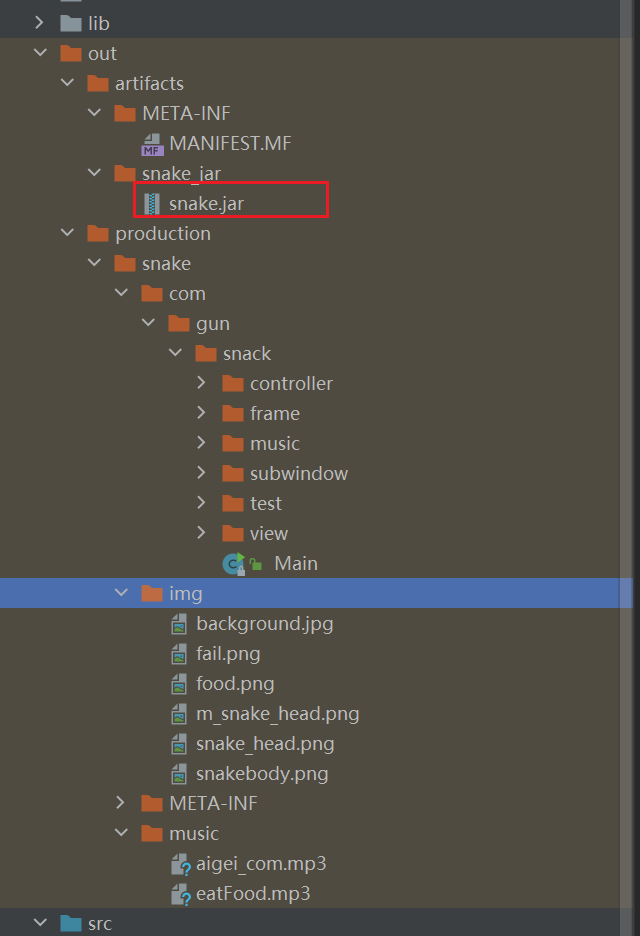The image size is (640, 936).
Task: Select the artifacts folder label
Action: 149,84
